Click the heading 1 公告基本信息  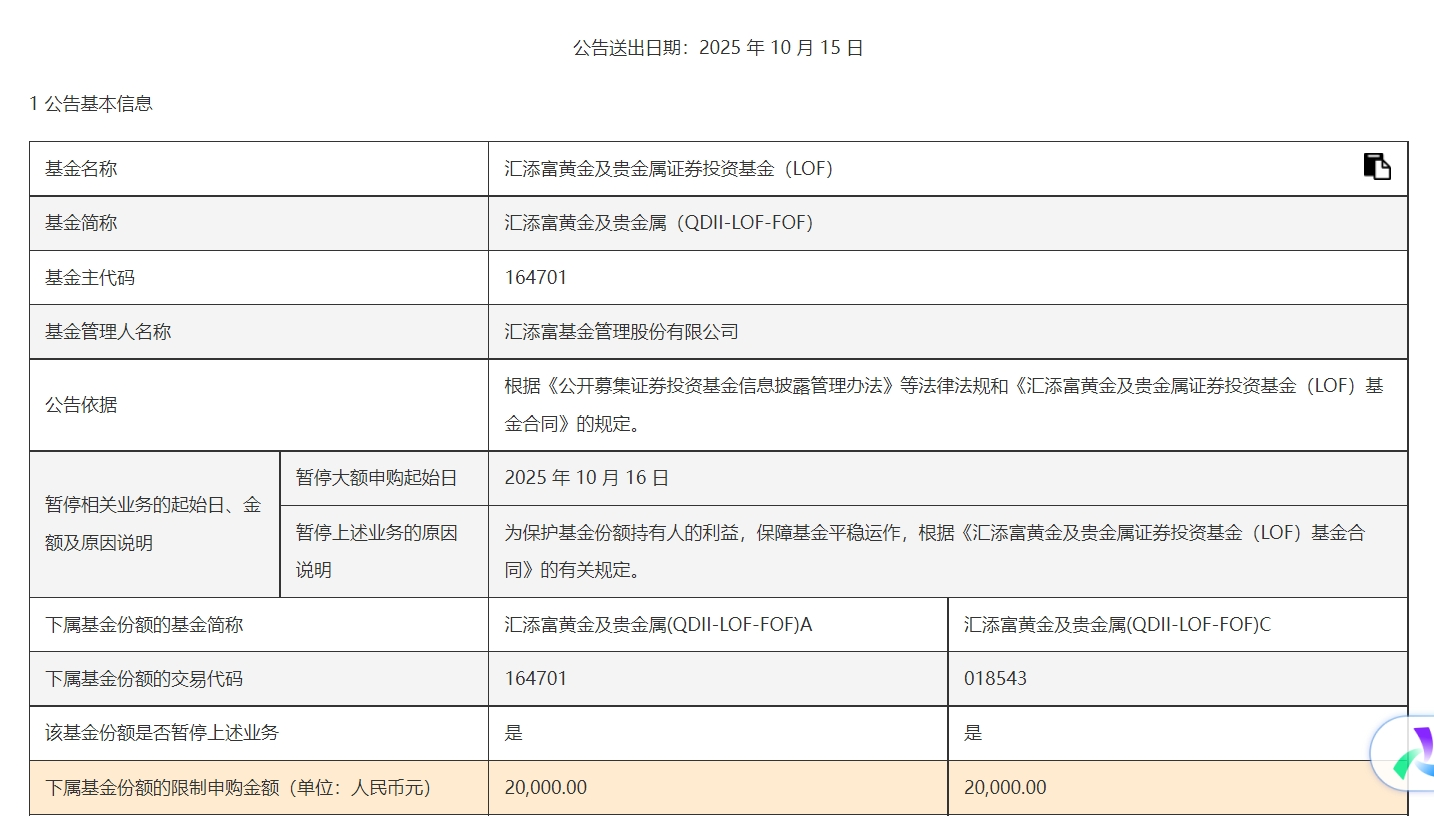[x=91, y=103]
